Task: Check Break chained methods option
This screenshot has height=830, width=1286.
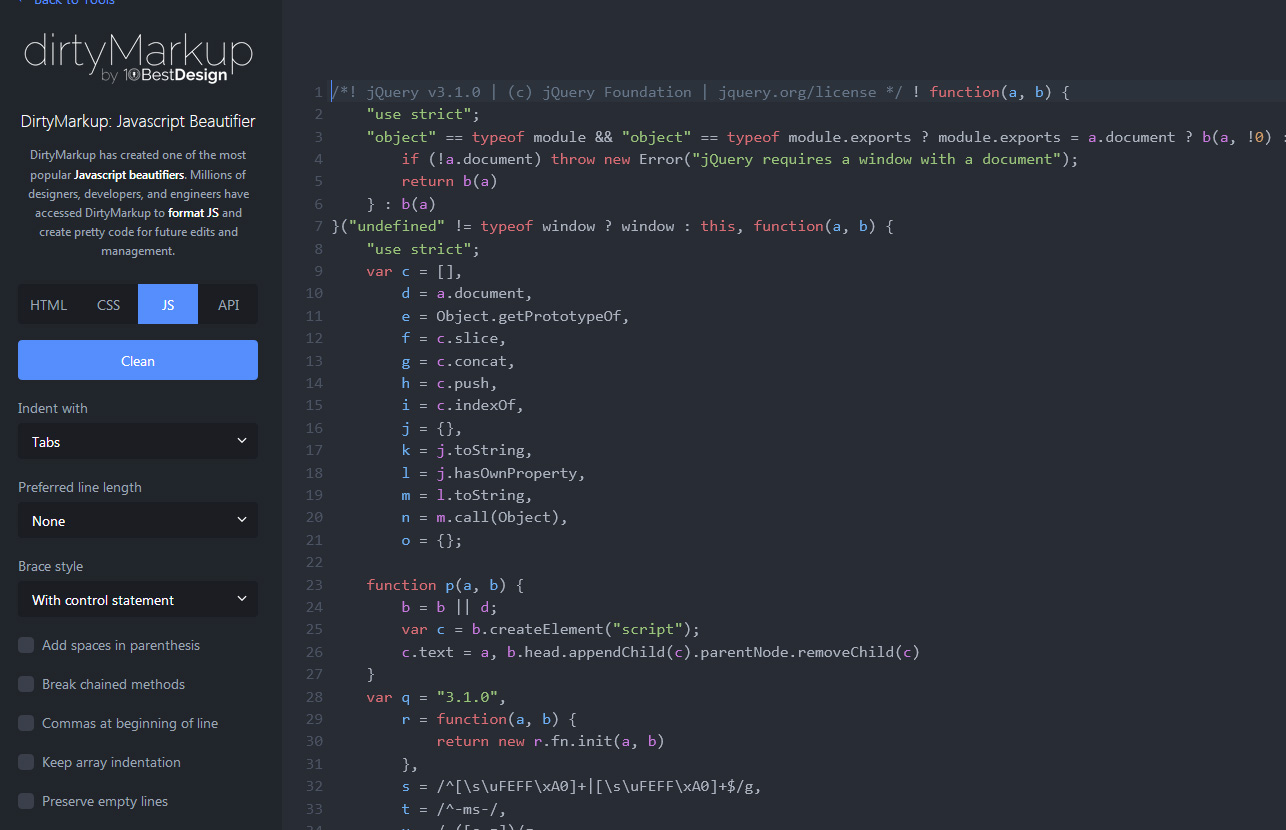Action: [26, 684]
